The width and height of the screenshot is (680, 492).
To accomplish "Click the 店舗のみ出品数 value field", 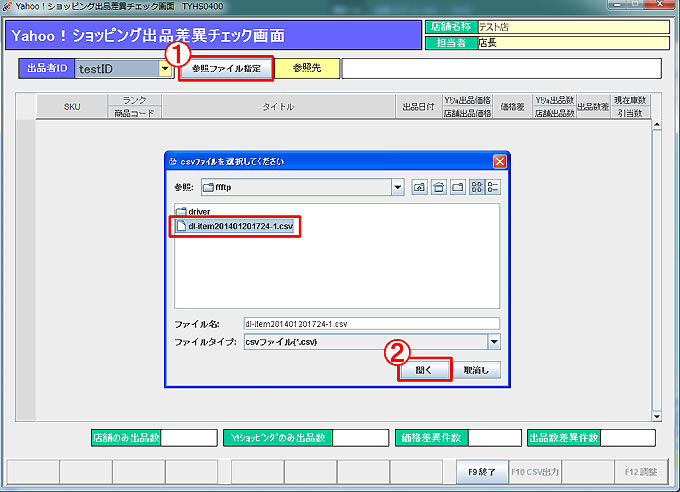I will tap(189, 438).
